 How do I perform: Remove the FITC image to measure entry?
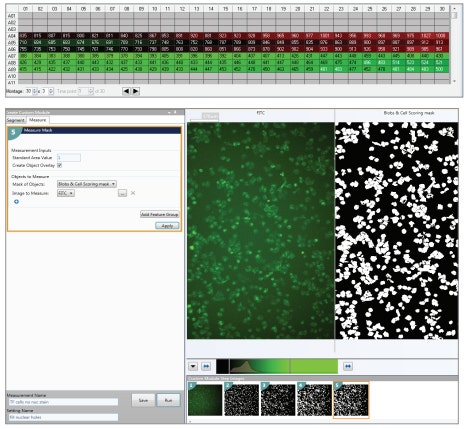tap(133, 193)
